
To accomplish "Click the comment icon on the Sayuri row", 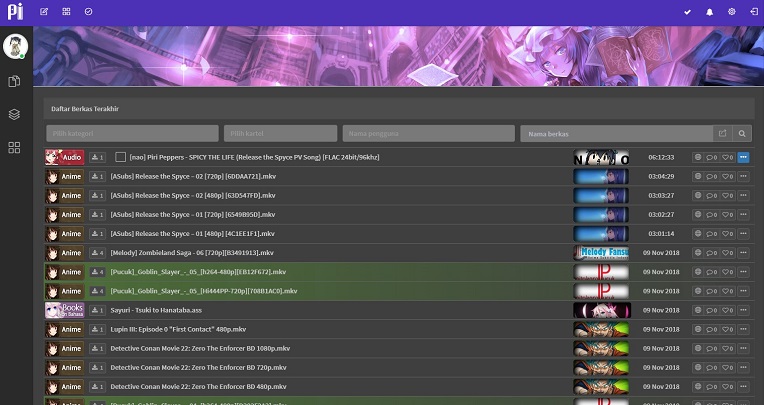I will click(712, 310).
